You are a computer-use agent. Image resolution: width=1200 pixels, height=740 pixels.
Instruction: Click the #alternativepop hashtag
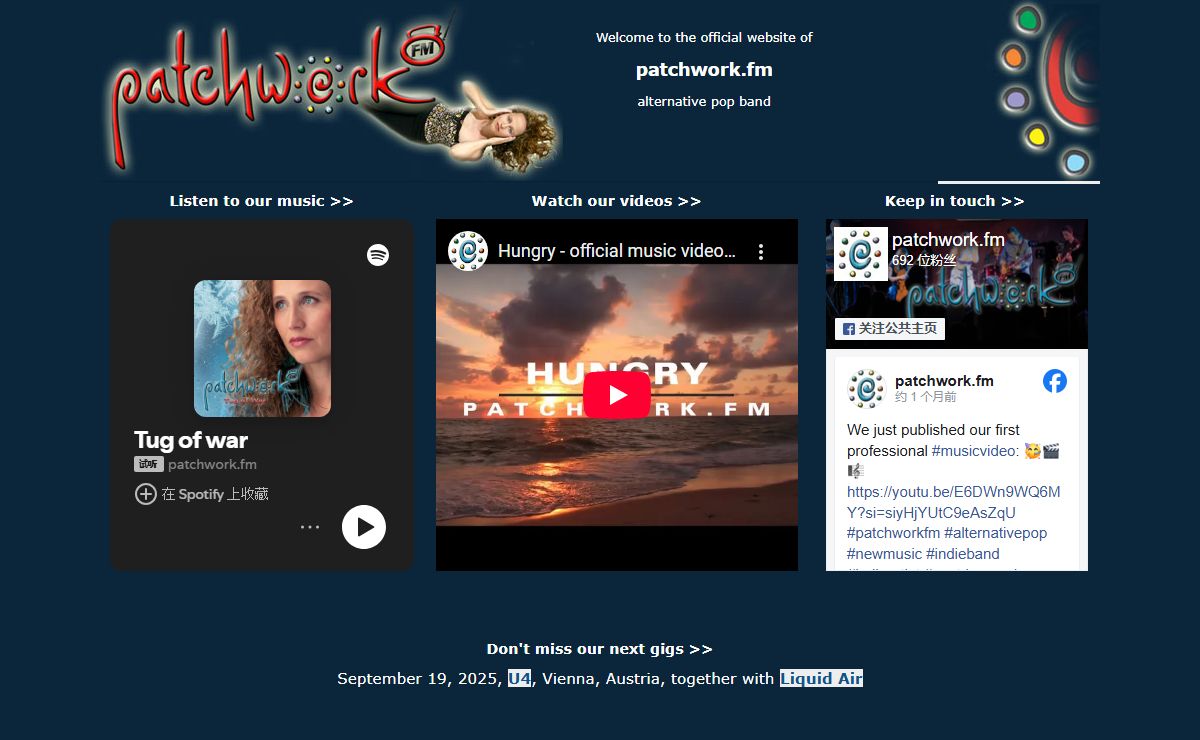(995, 533)
